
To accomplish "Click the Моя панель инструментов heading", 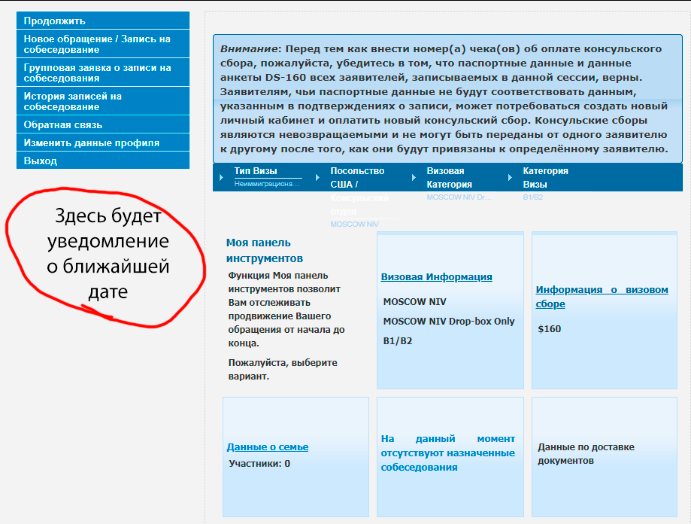I will pos(264,250).
